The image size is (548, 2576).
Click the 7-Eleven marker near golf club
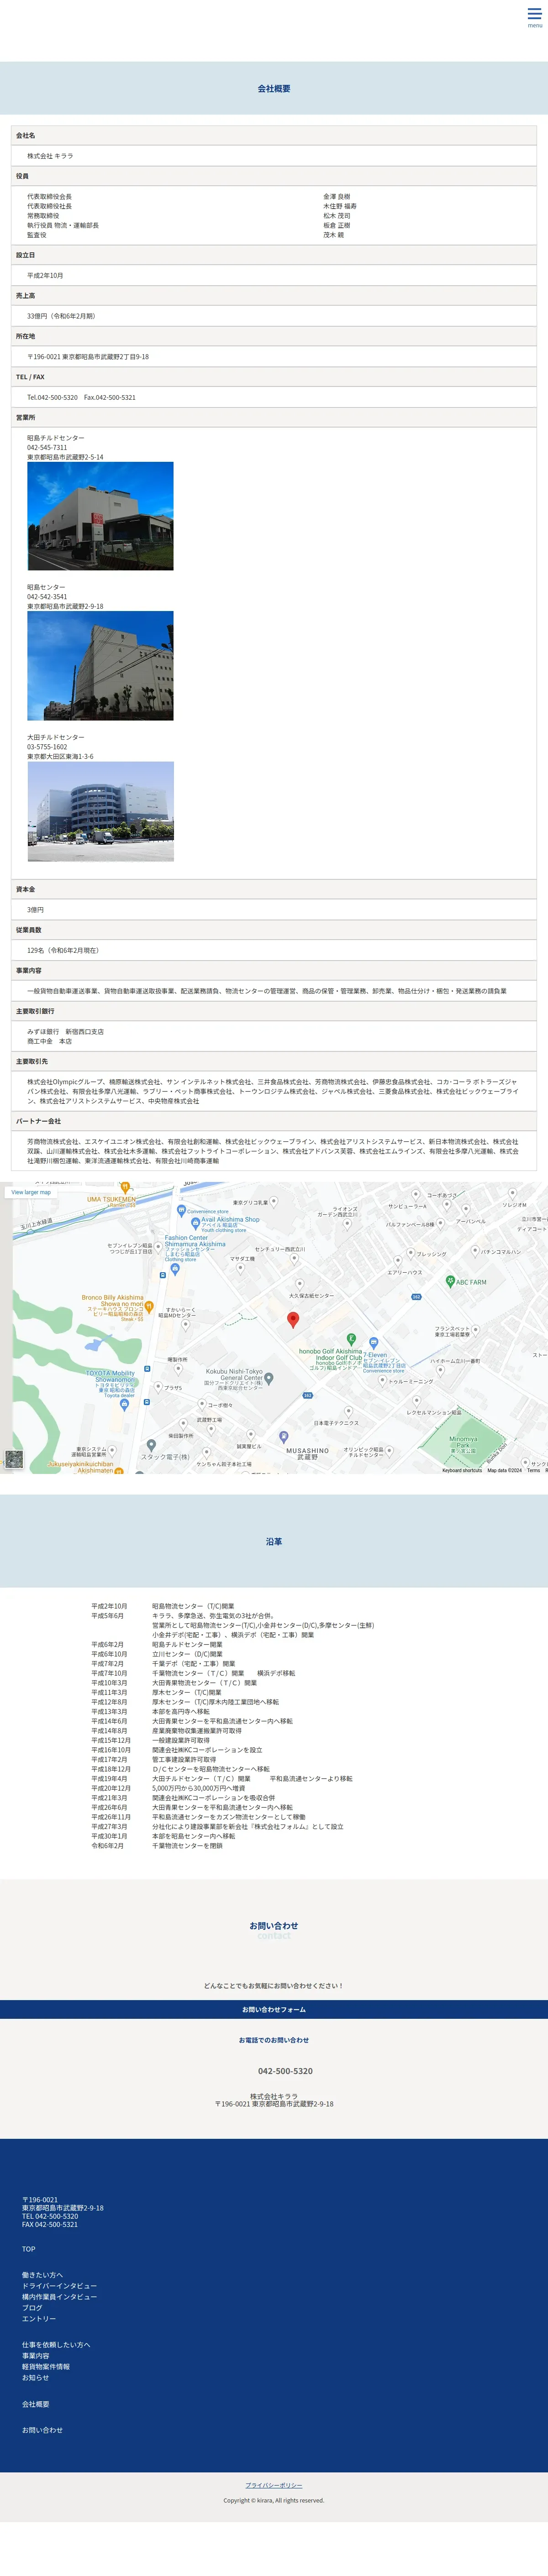click(x=373, y=1343)
